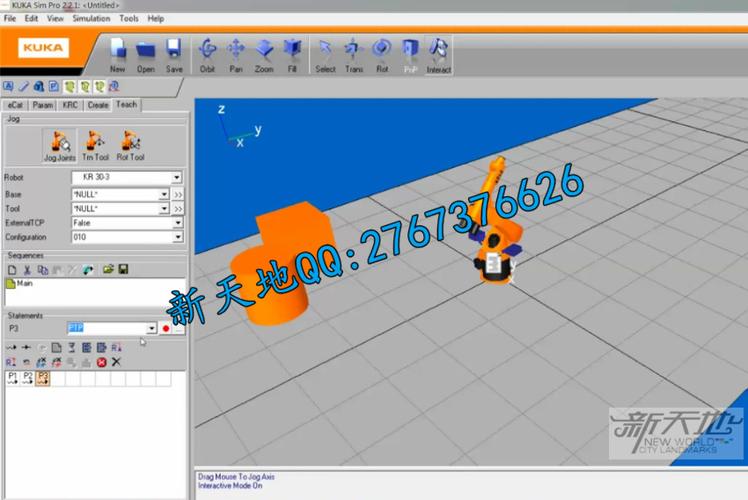Click the Save button
The width and height of the screenshot is (748, 500).
pyautogui.click(x=174, y=54)
